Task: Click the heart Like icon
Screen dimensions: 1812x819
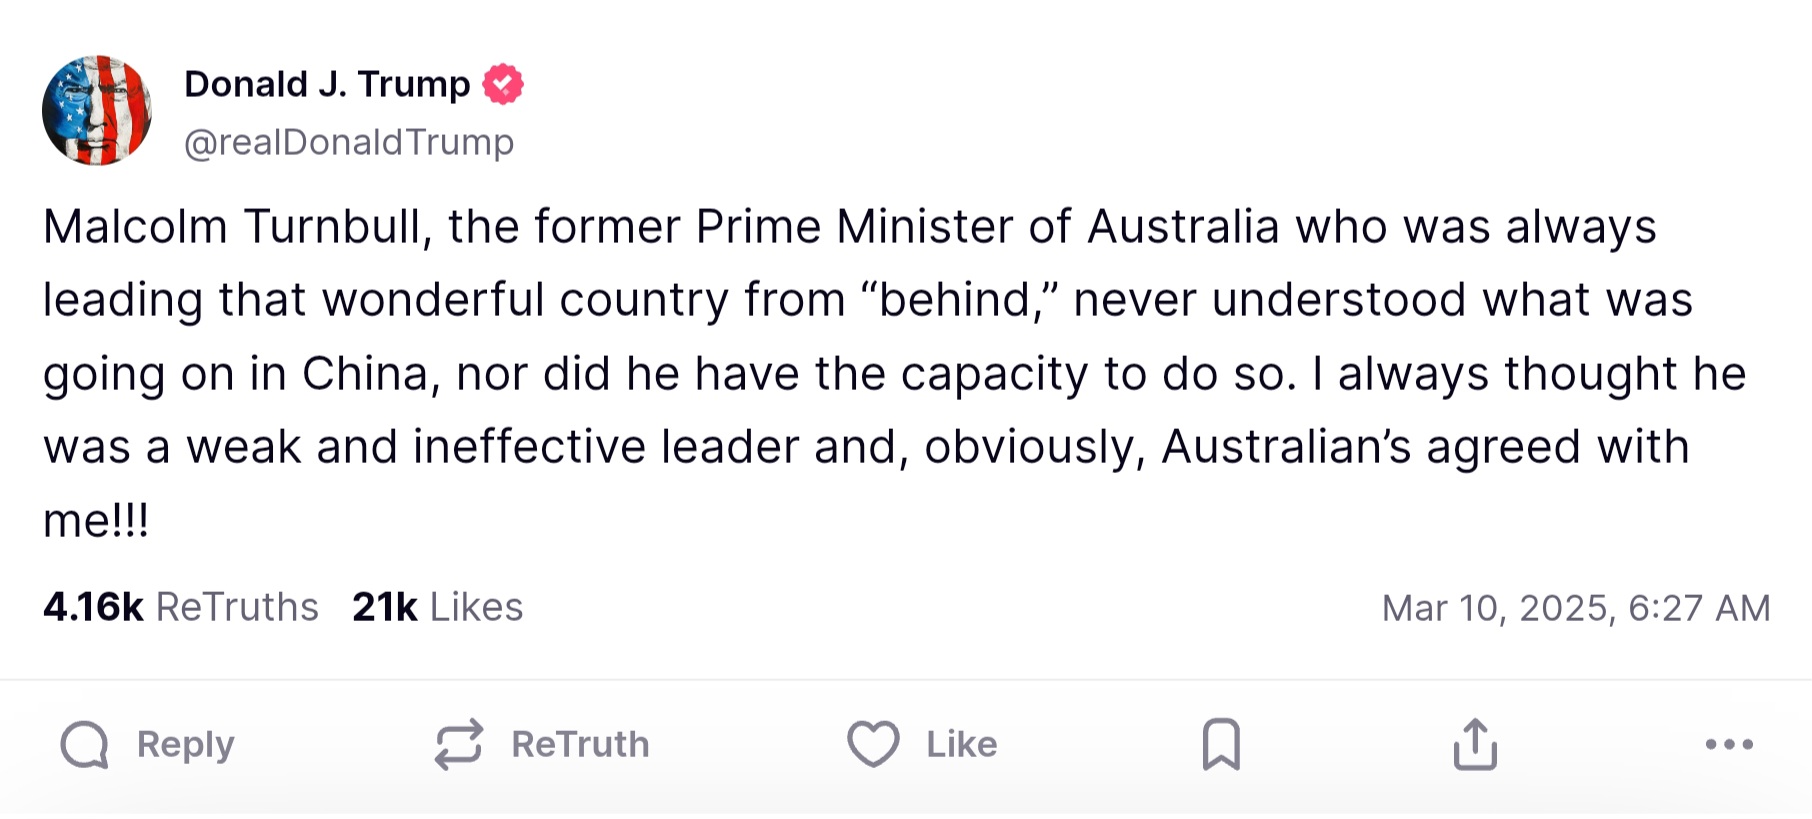Action: point(873,744)
